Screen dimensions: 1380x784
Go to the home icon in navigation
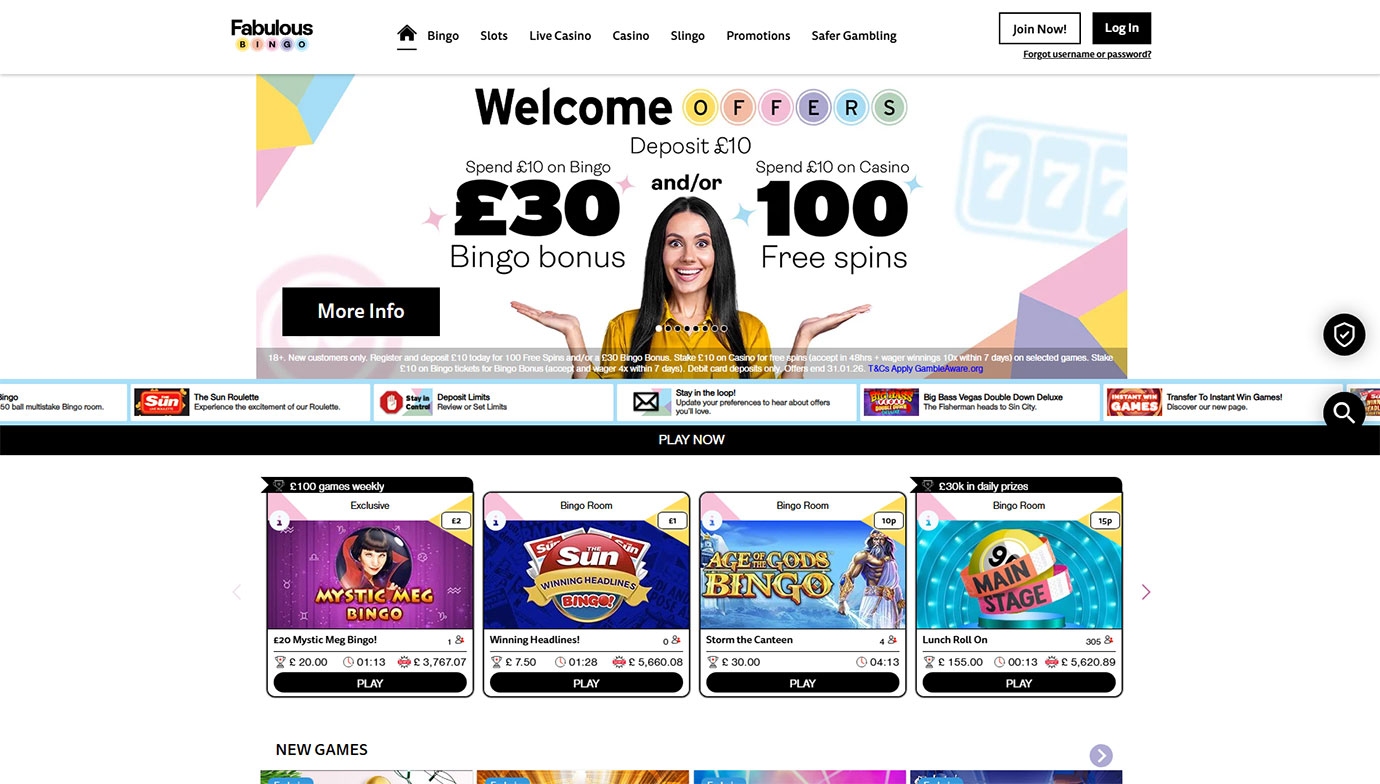pos(406,34)
